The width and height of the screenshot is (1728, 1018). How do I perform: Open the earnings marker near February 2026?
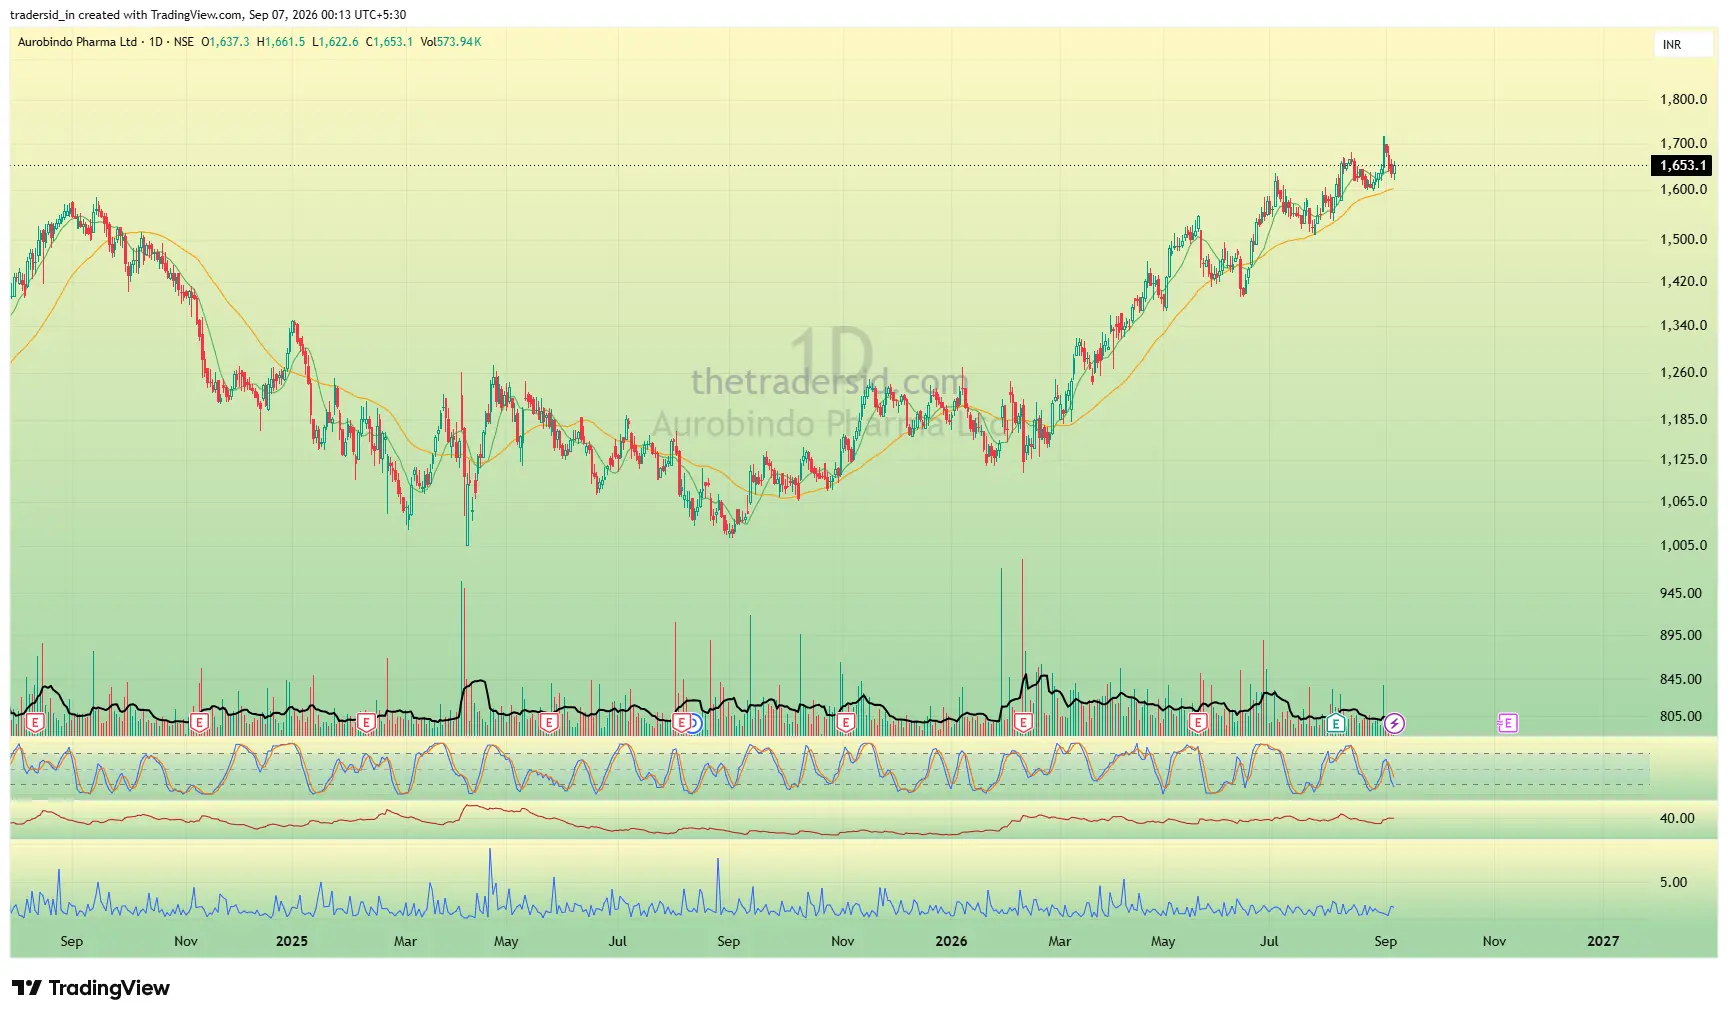pos(1023,722)
